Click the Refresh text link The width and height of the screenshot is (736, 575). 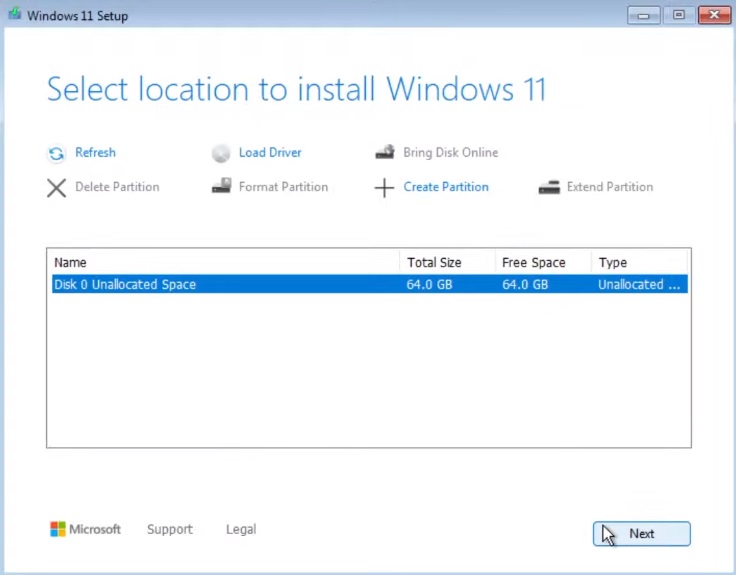pos(95,153)
